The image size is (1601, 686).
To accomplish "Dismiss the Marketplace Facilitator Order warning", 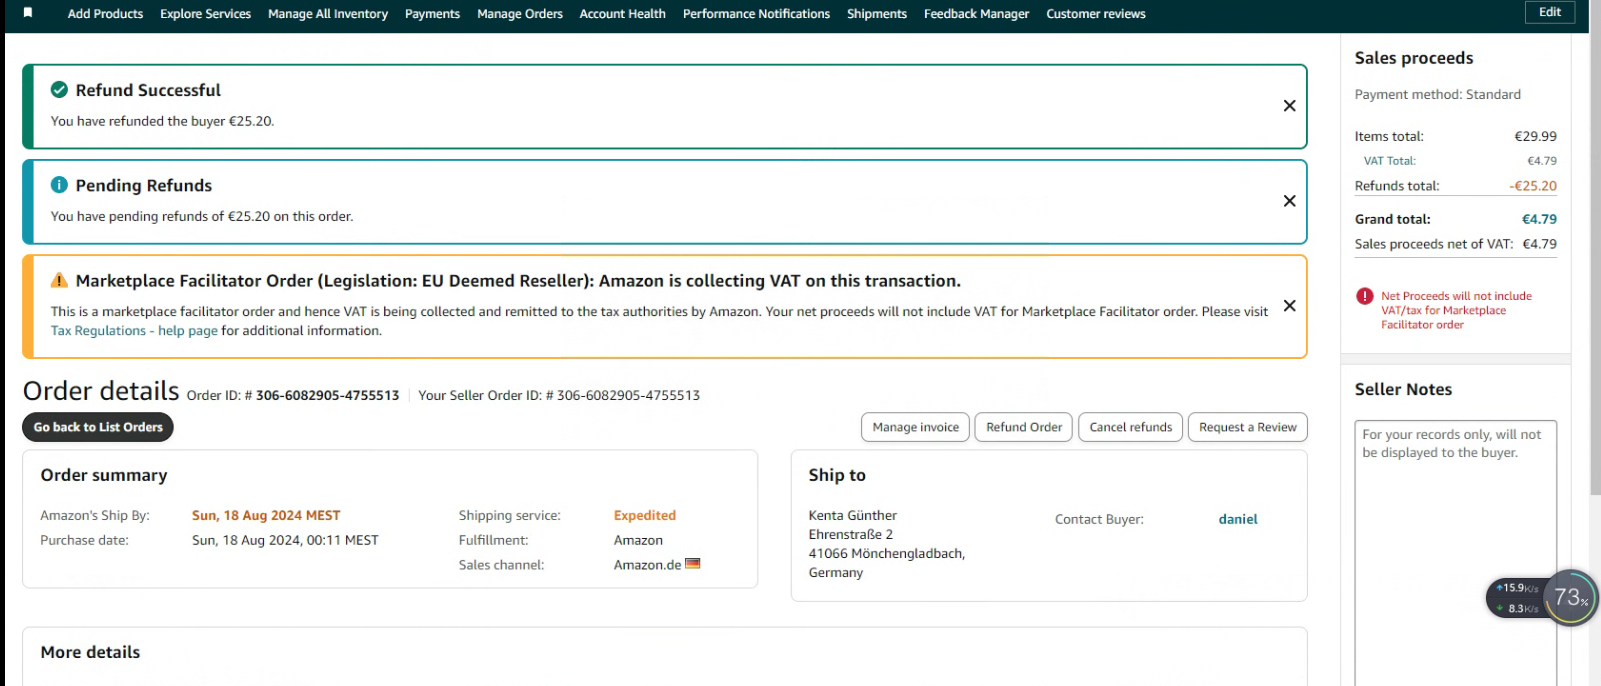I will pyautogui.click(x=1289, y=306).
